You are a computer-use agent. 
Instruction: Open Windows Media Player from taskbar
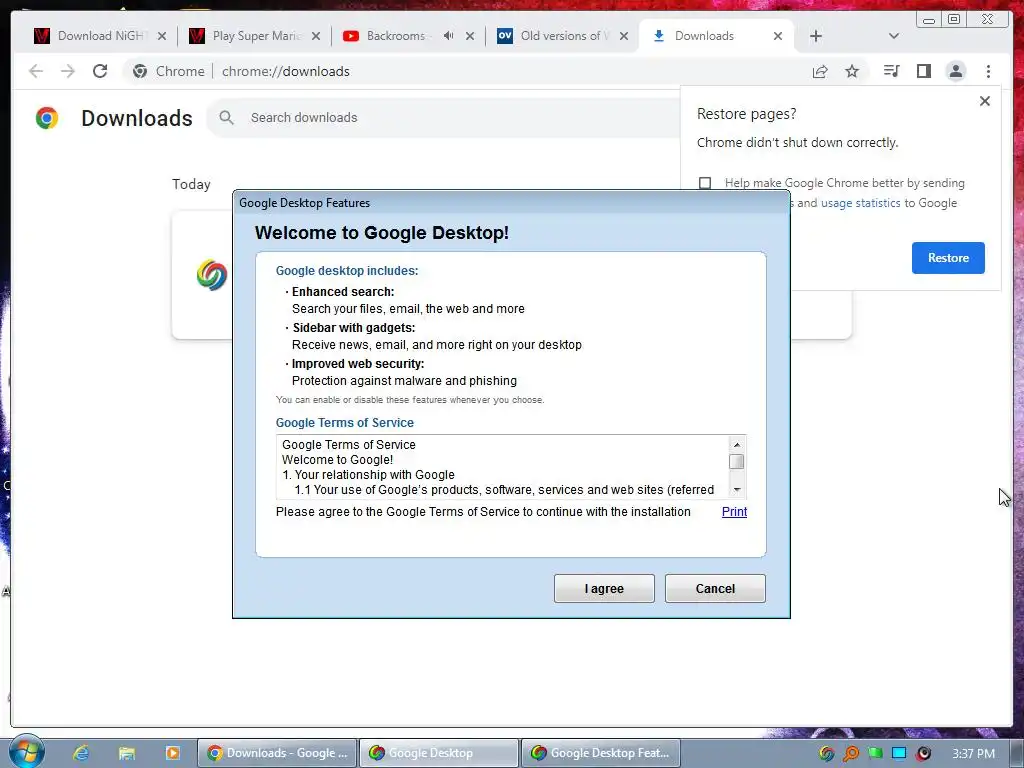tap(172, 753)
